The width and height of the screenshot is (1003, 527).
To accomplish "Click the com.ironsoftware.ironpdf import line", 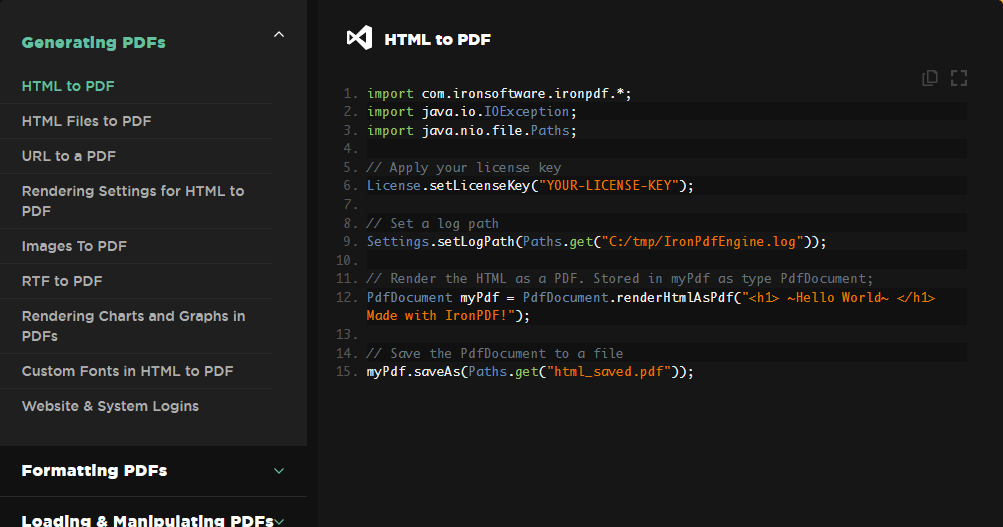I will click(499, 93).
